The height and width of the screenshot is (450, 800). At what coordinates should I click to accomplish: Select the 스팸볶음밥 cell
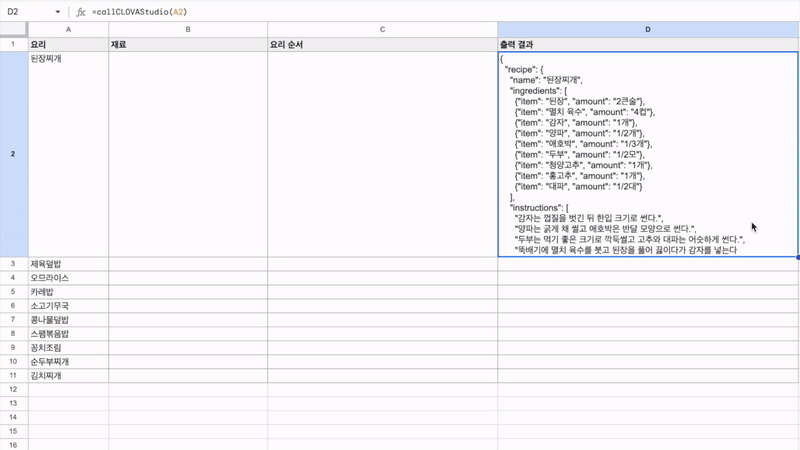click(68, 333)
